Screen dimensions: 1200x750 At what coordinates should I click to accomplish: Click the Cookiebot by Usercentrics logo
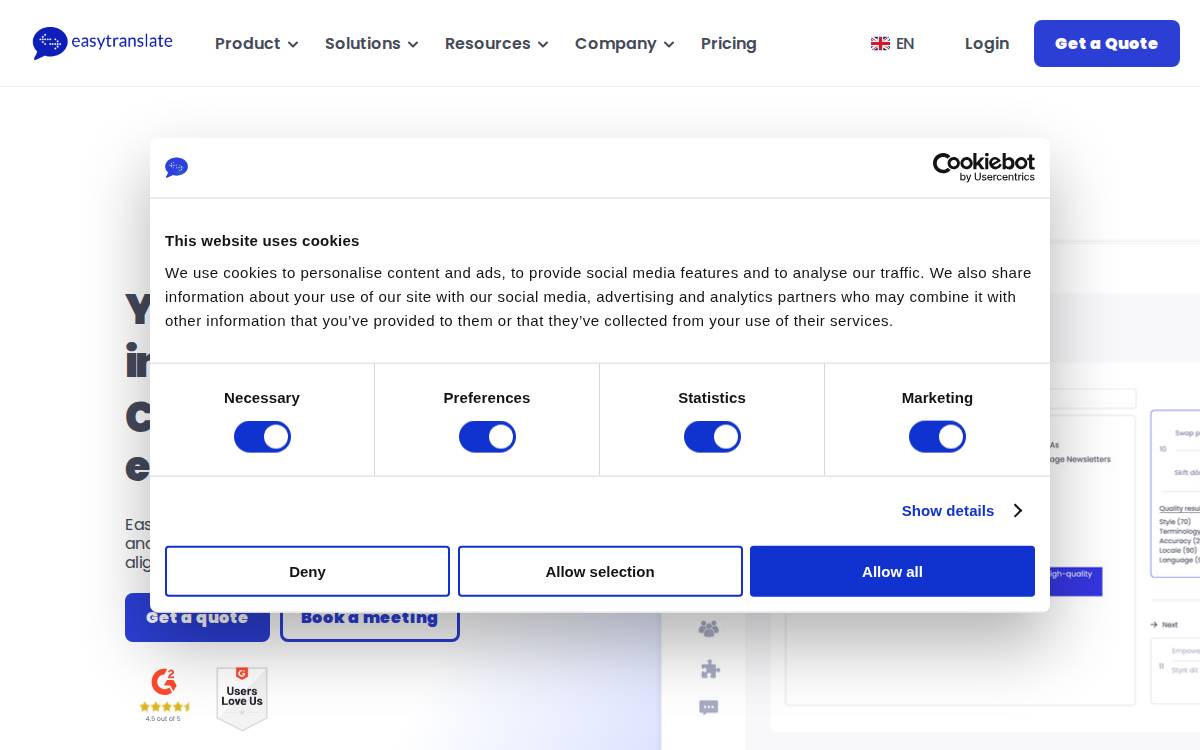coord(984,167)
